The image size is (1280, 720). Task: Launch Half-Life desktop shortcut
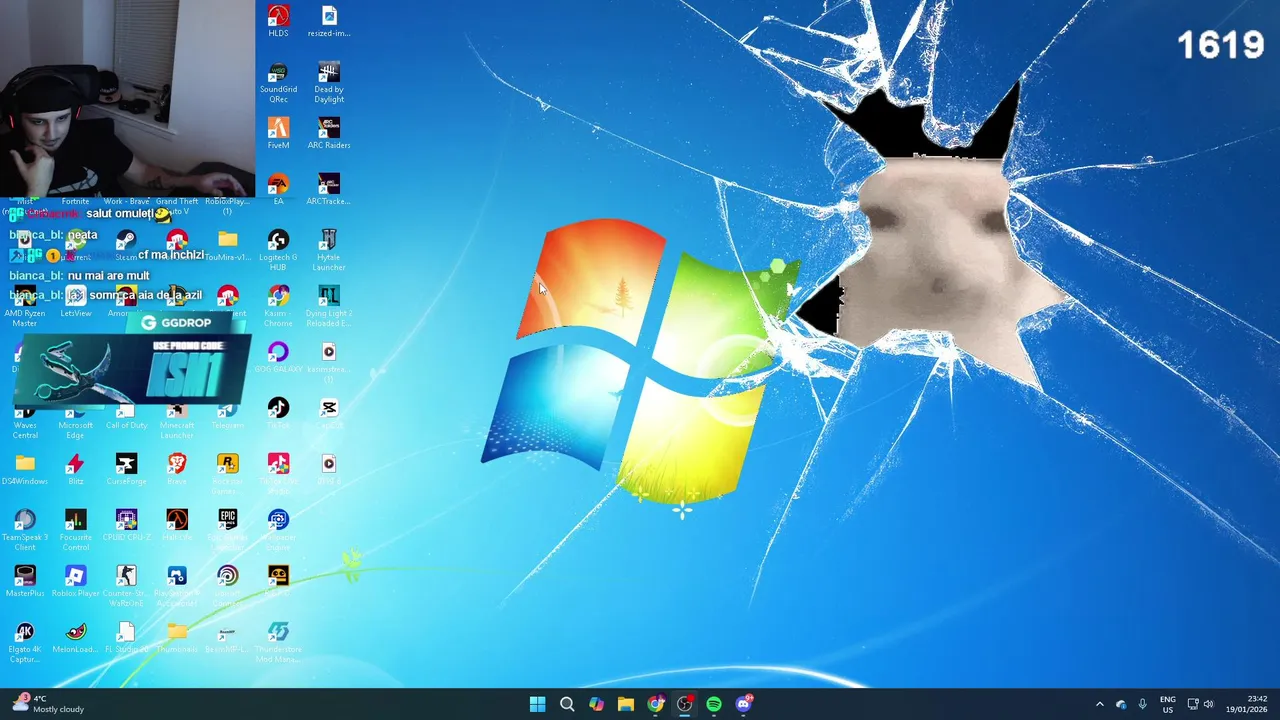click(177, 525)
